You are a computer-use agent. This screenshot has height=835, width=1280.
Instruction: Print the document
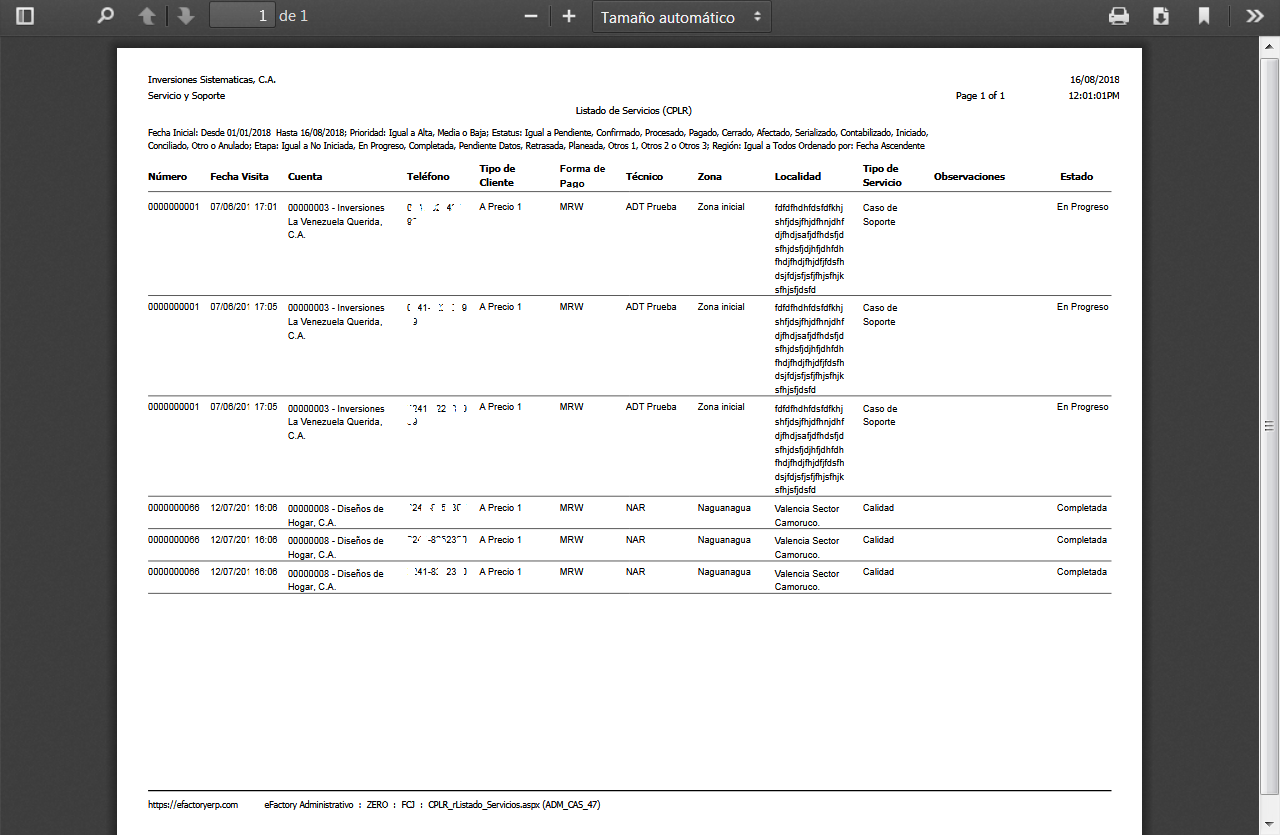[1119, 16]
